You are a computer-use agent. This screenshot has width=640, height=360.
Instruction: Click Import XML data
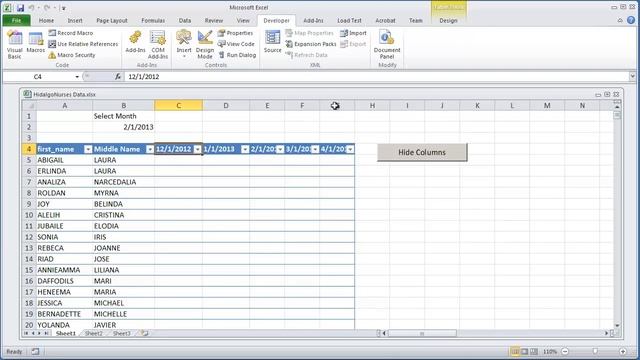pyautogui.click(x=353, y=33)
